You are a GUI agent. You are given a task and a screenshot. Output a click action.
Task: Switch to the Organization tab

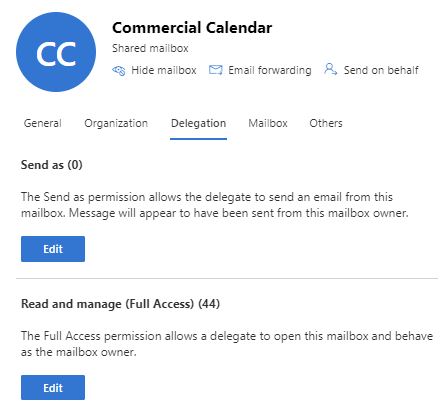coord(116,123)
